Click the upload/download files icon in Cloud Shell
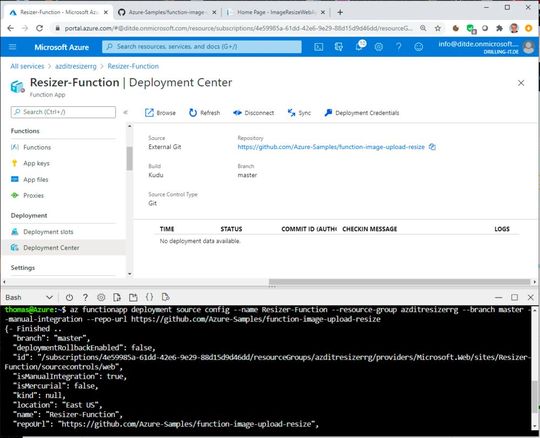This screenshot has height=438, width=540. click(117, 297)
